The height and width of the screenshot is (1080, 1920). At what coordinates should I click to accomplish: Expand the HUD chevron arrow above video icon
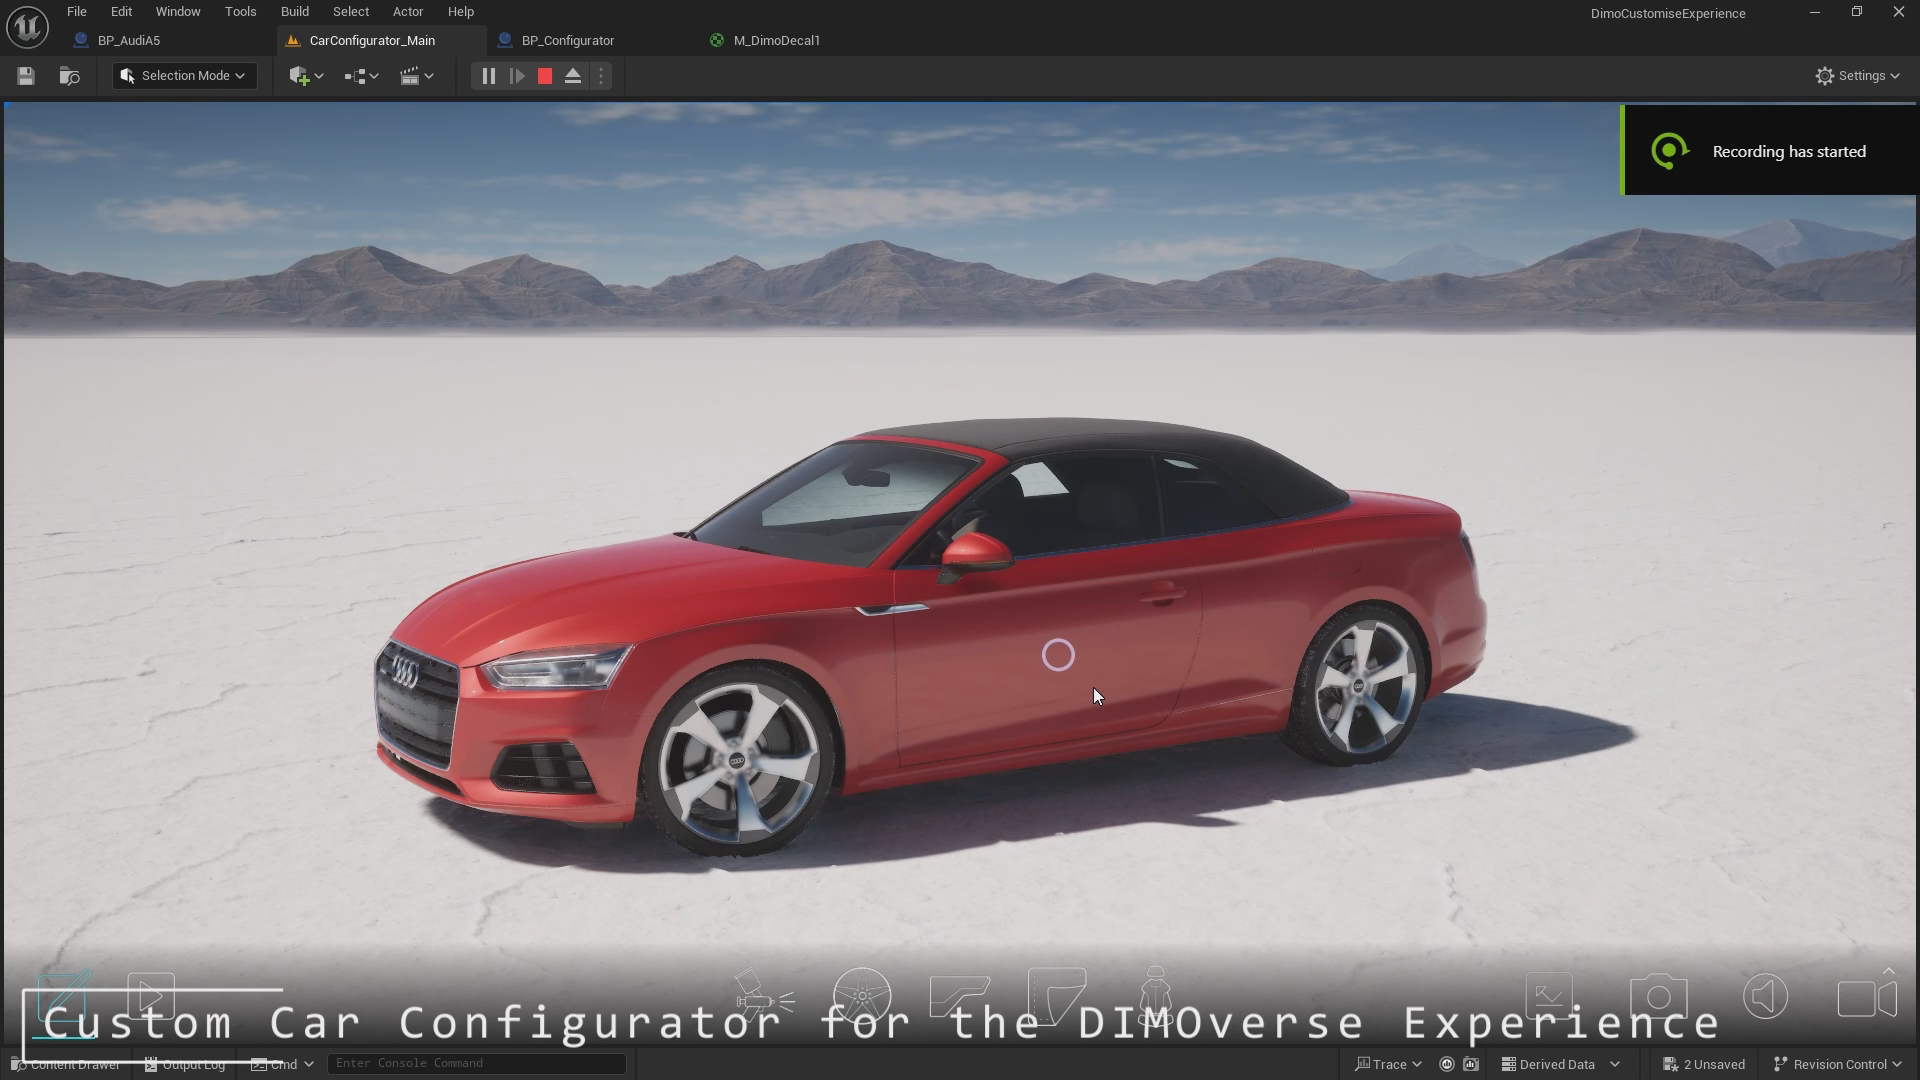(1889, 971)
